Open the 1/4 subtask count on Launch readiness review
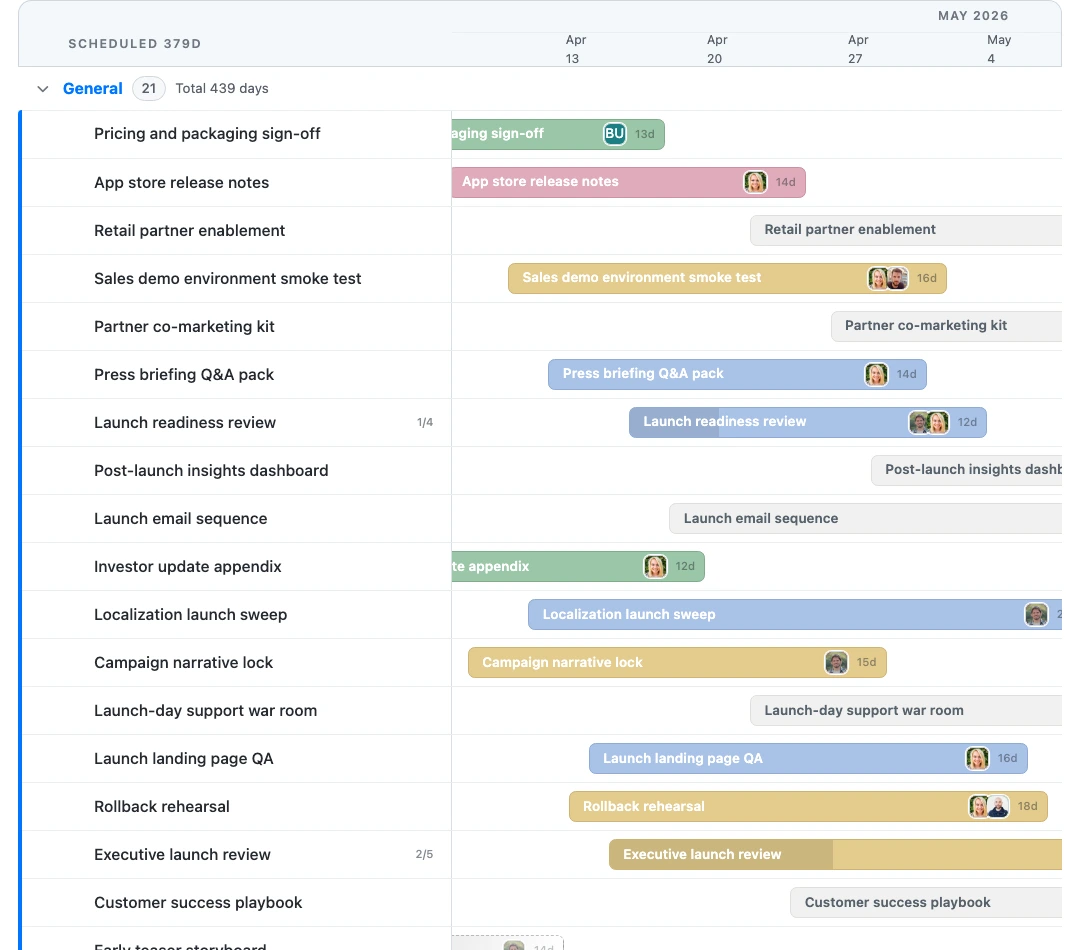Viewport: 1080px width, 950px height. click(425, 422)
